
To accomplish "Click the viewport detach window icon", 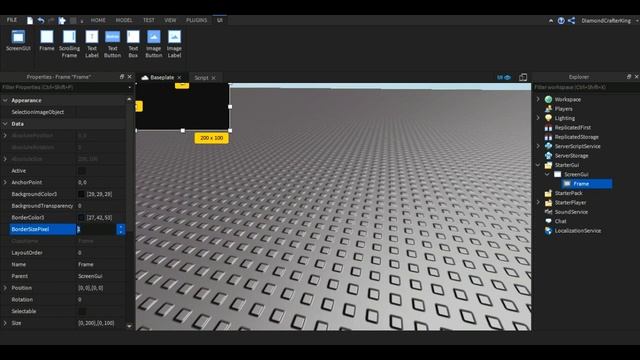I will point(523,77).
